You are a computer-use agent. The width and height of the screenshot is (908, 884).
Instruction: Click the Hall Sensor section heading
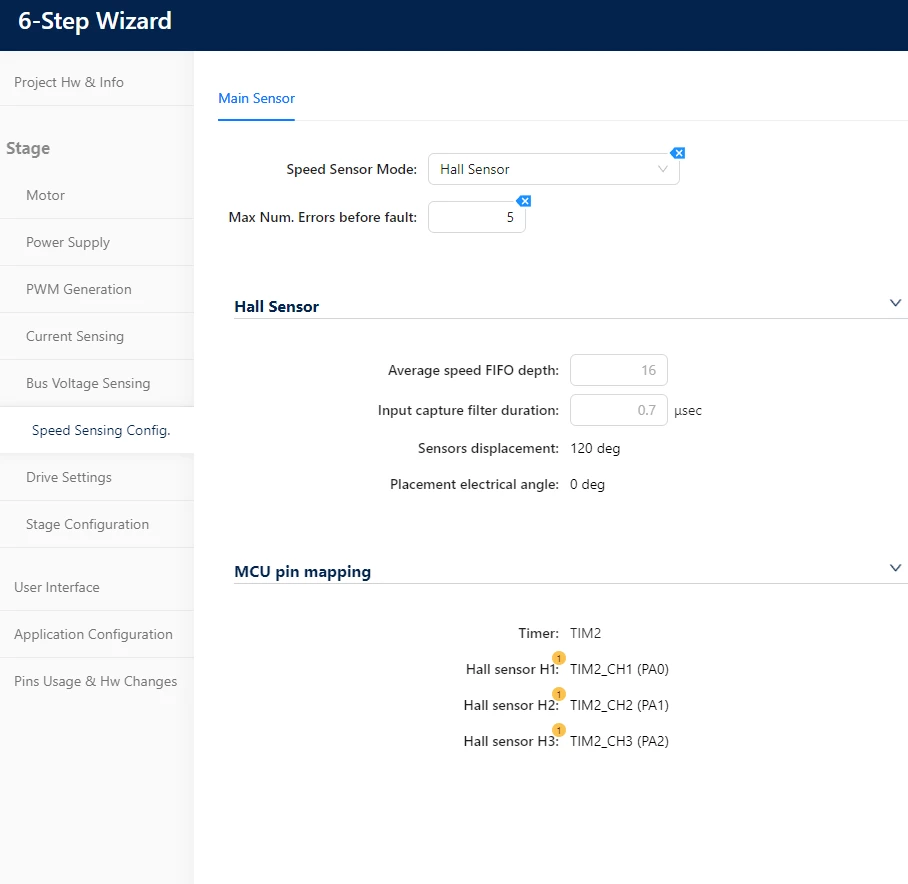click(x=276, y=306)
